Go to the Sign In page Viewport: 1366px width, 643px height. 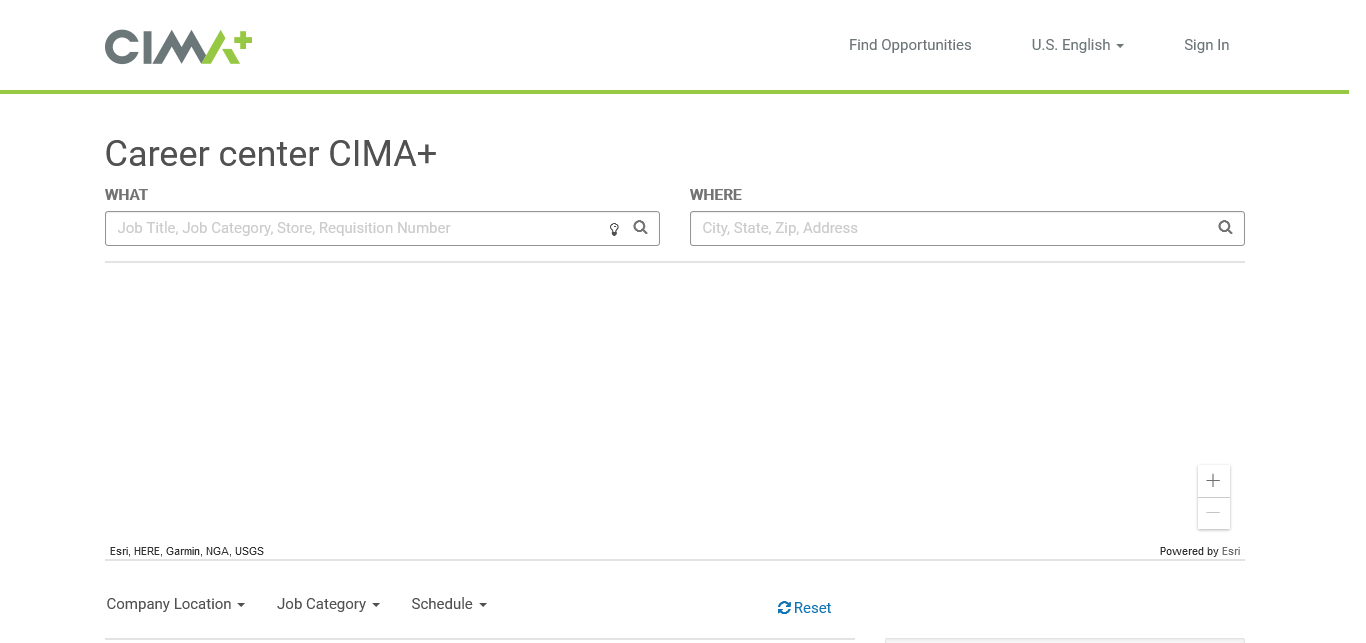1206,45
